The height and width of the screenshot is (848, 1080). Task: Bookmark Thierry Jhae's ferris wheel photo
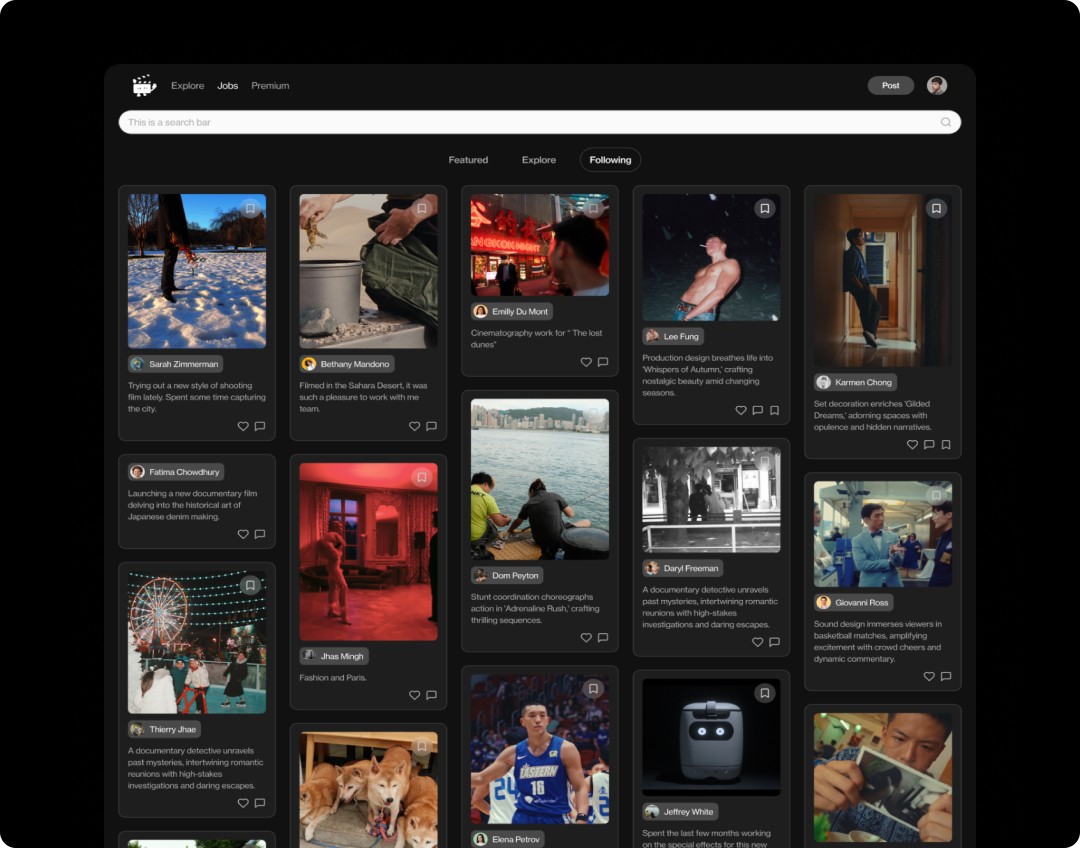click(250, 585)
